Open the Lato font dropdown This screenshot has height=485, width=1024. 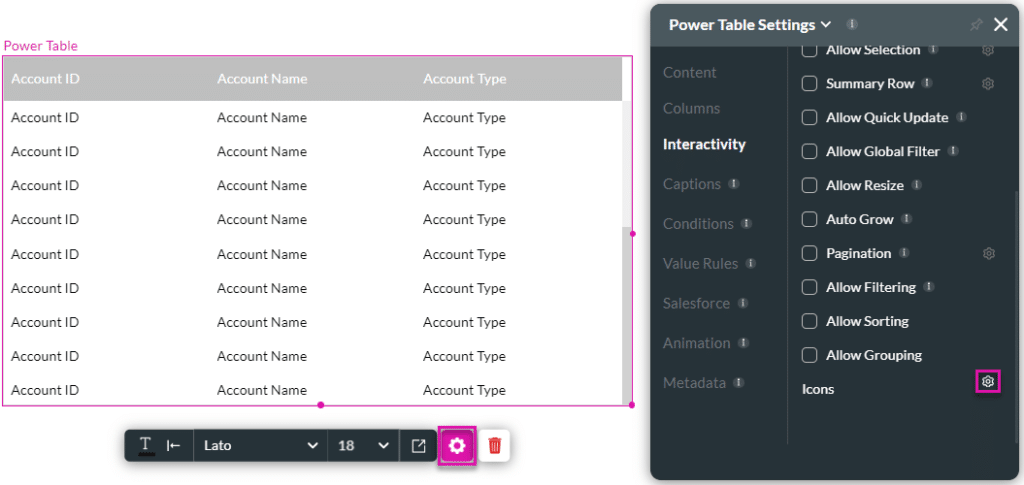pos(261,446)
